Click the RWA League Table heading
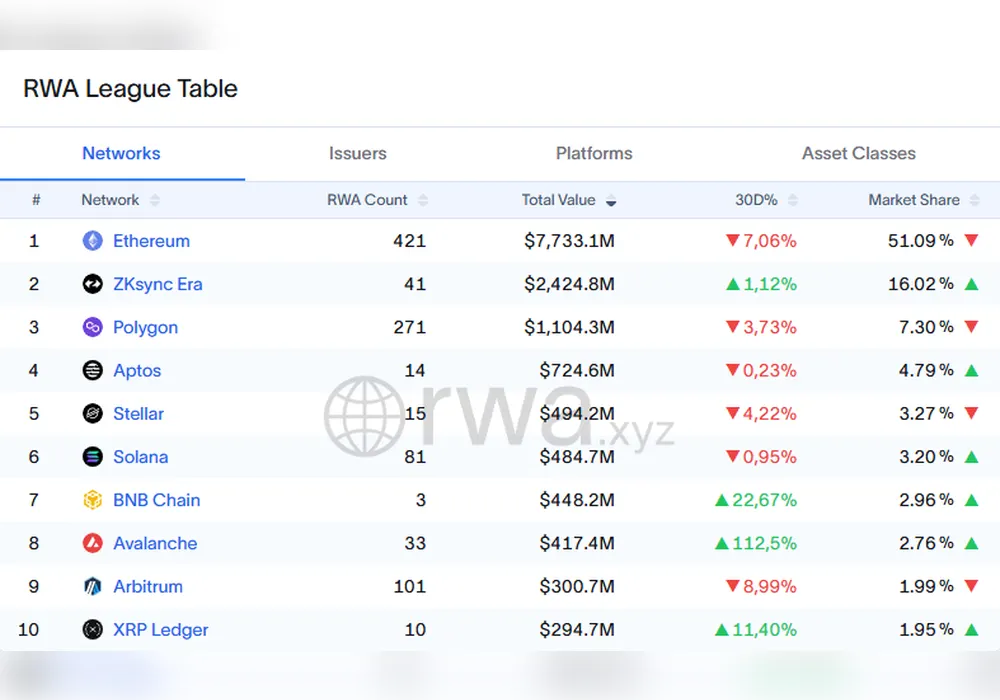The width and height of the screenshot is (1000, 700). pyautogui.click(x=130, y=89)
